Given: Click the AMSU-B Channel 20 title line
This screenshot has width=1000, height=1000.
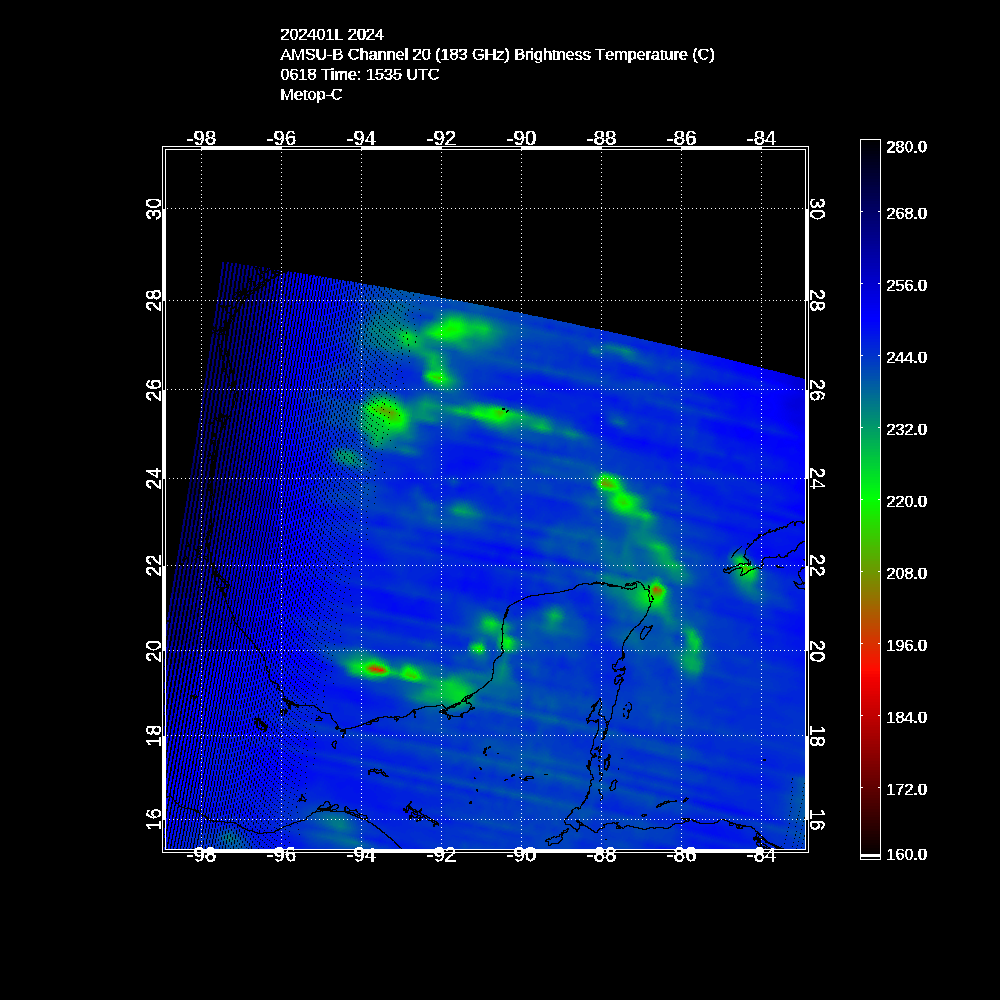Looking at the screenshot, I should pyautogui.click(x=497, y=54).
